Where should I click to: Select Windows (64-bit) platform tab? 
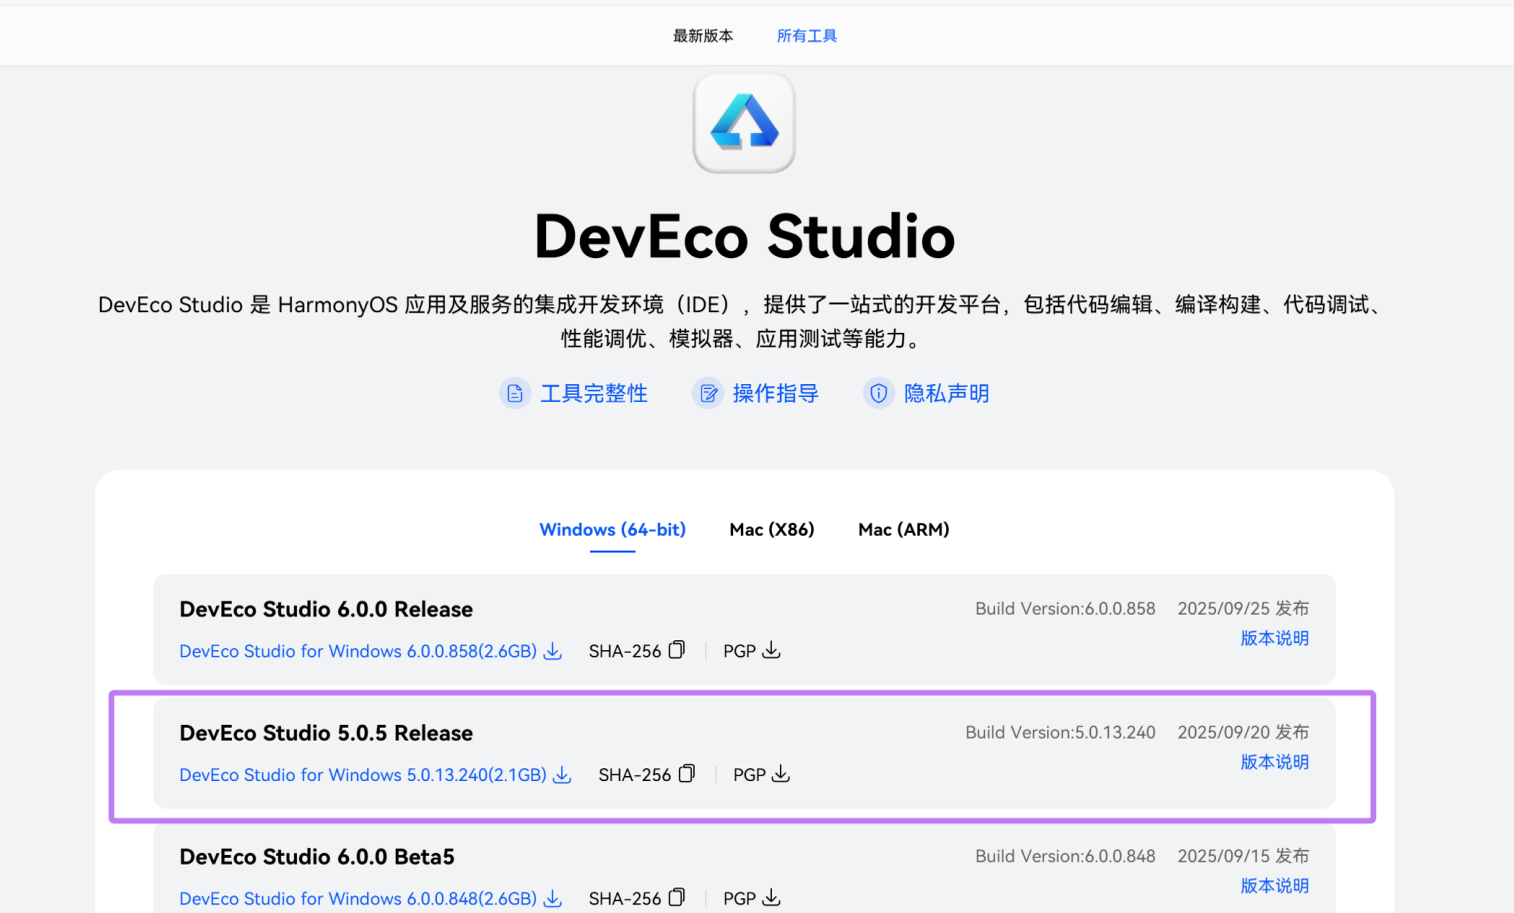pos(612,529)
